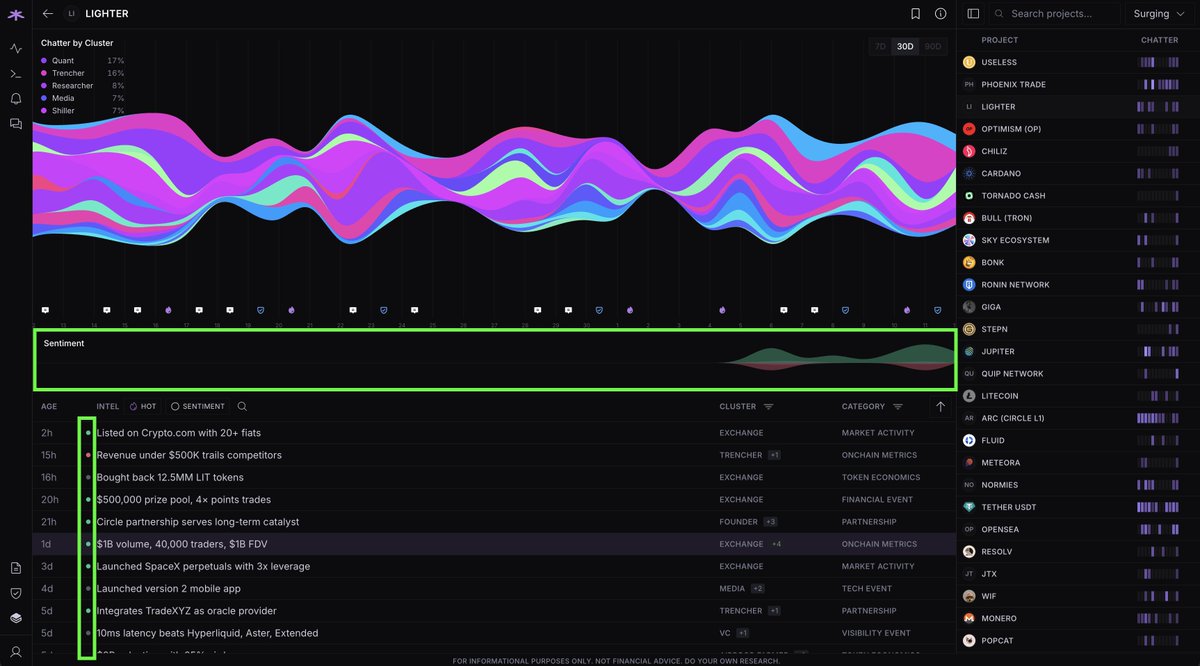This screenshot has height=666, width=1200.
Task: Open the document icon in lower sidebar
Action: click(x=15, y=568)
